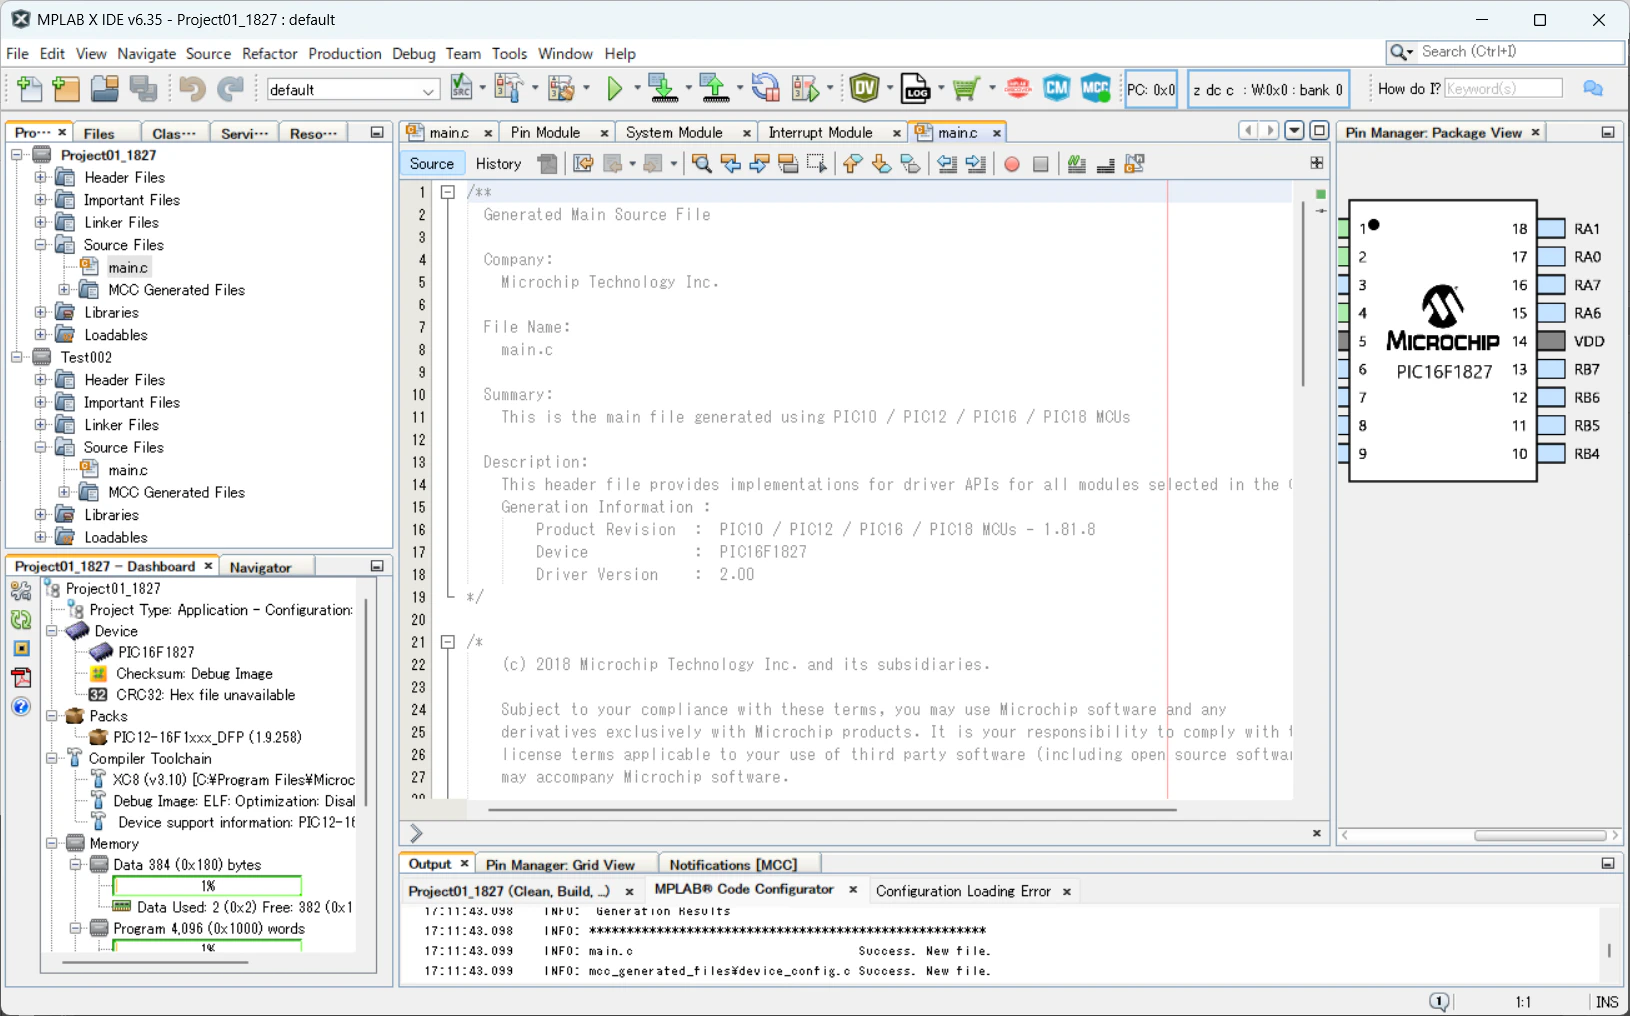This screenshot has width=1630, height=1016.
Task: Toggle pin RB6 box in package view
Action: pos(1551,397)
